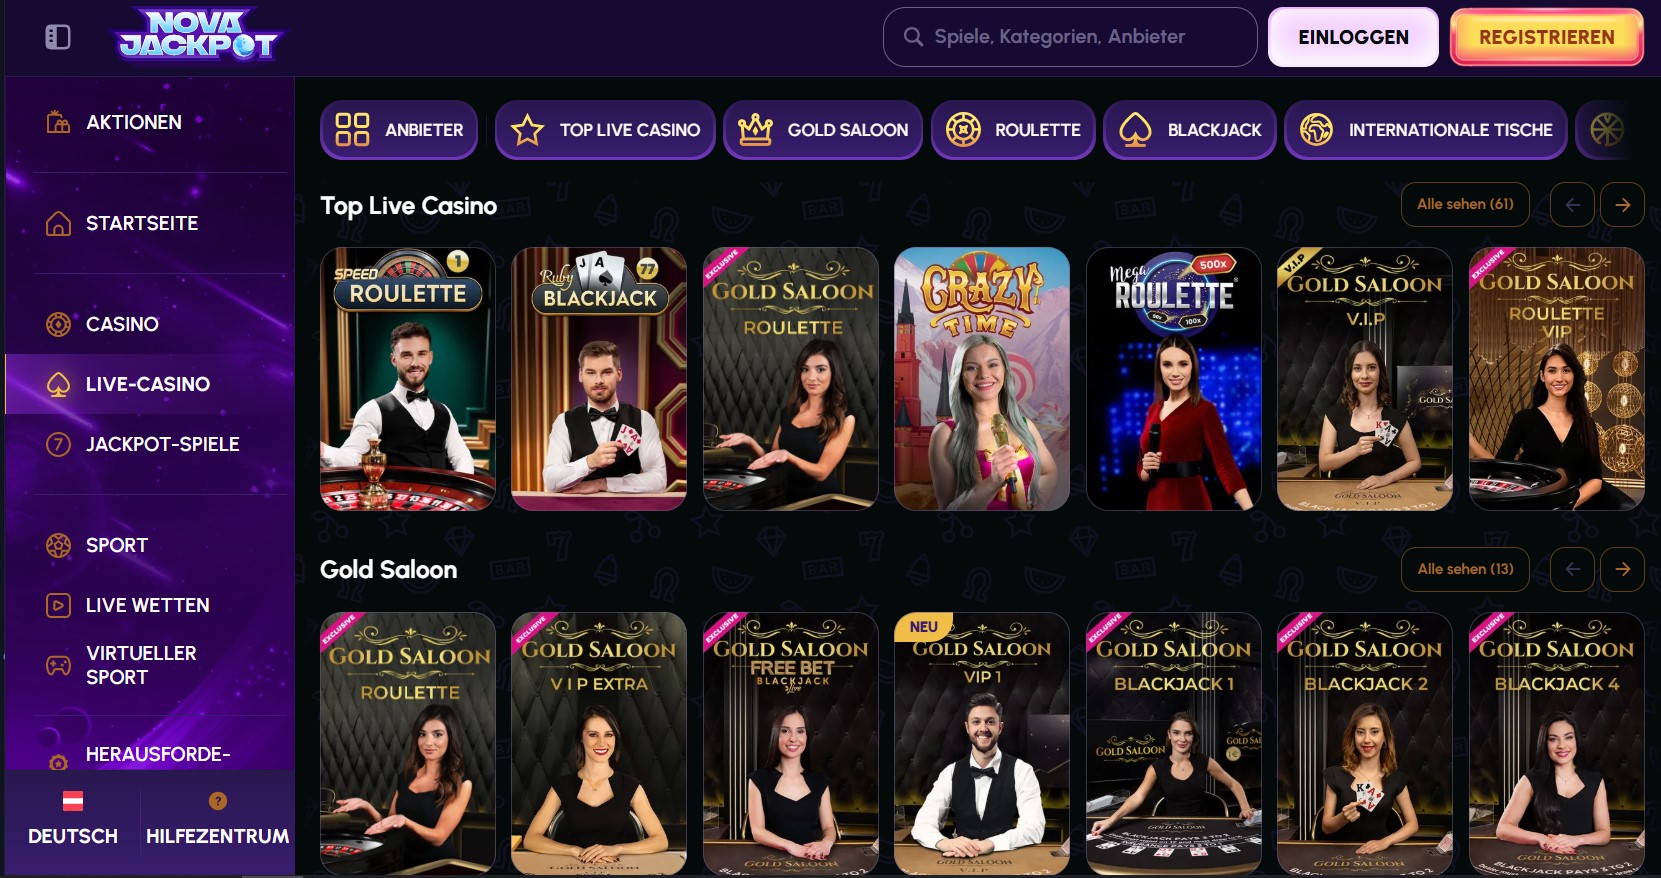The image size is (1661, 878).
Task: Click the Registrieren button
Action: point(1546,37)
